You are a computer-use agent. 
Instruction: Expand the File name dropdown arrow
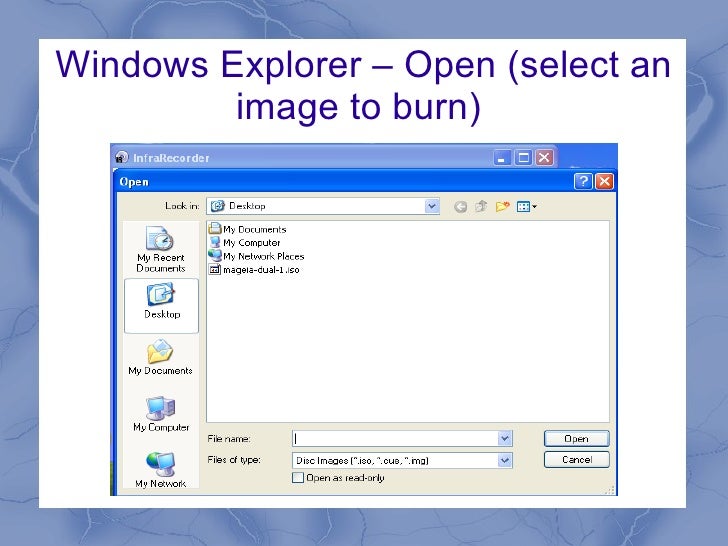tap(505, 438)
